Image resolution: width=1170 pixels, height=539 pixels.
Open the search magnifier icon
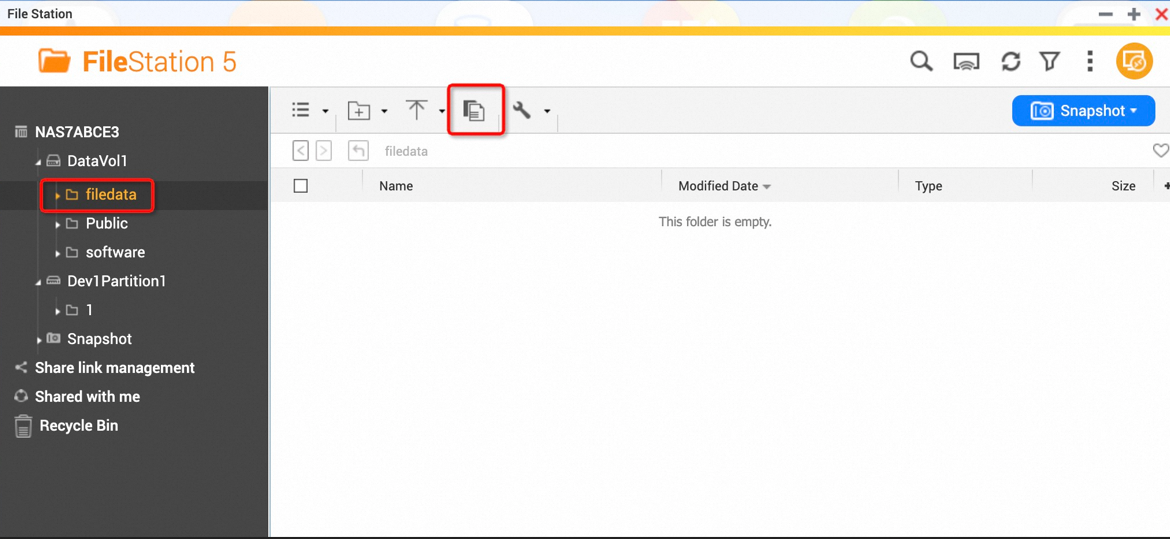tap(922, 61)
